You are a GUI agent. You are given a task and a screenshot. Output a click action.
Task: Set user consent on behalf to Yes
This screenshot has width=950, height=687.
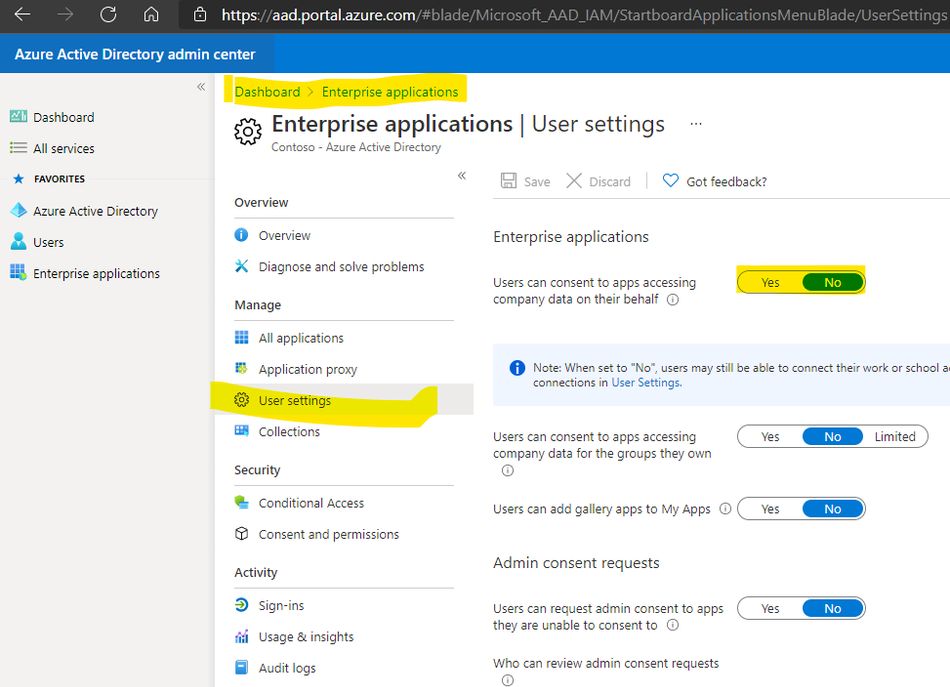point(770,282)
